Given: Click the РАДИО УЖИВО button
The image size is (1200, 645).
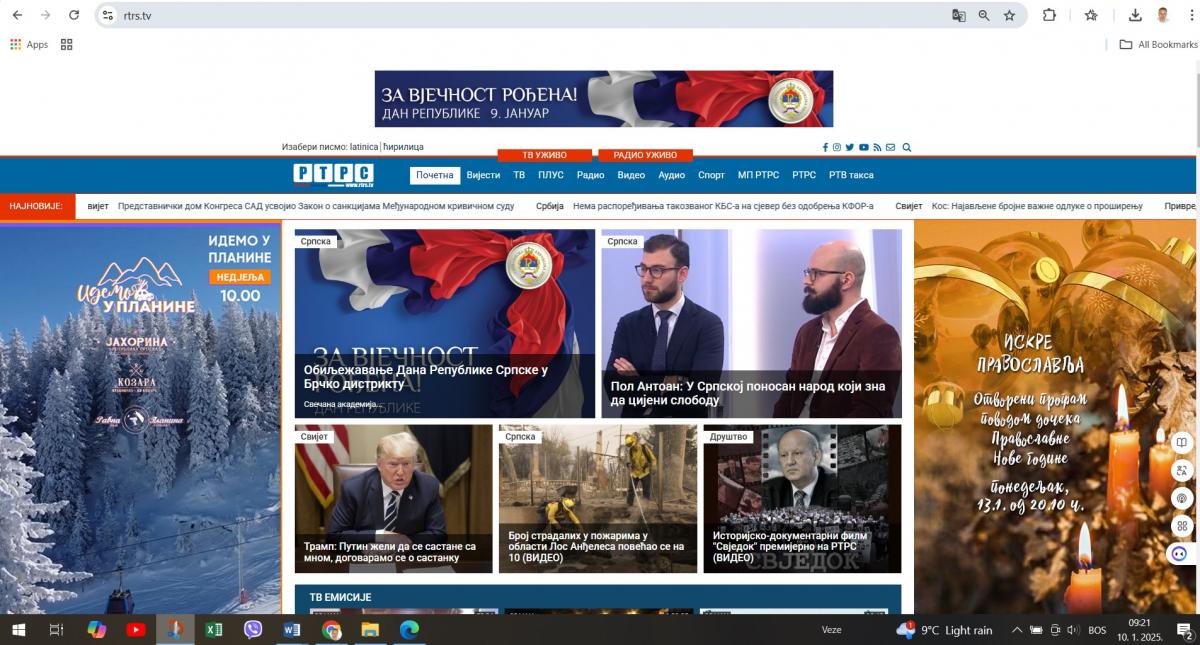Looking at the screenshot, I should (645, 155).
